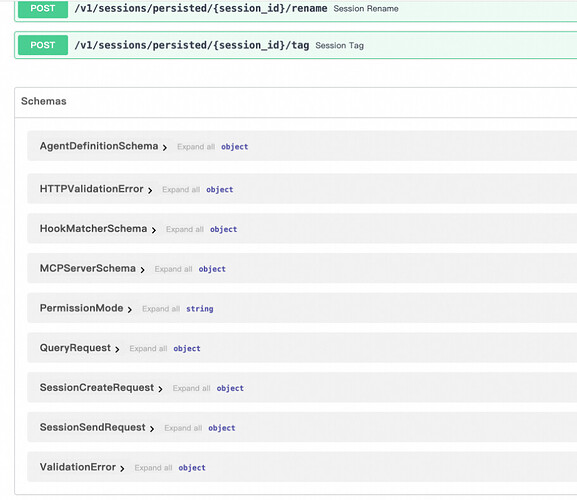Expand the AgentDefinitionSchema chevron
Screen dimensions: 577x500
point(164,148)
